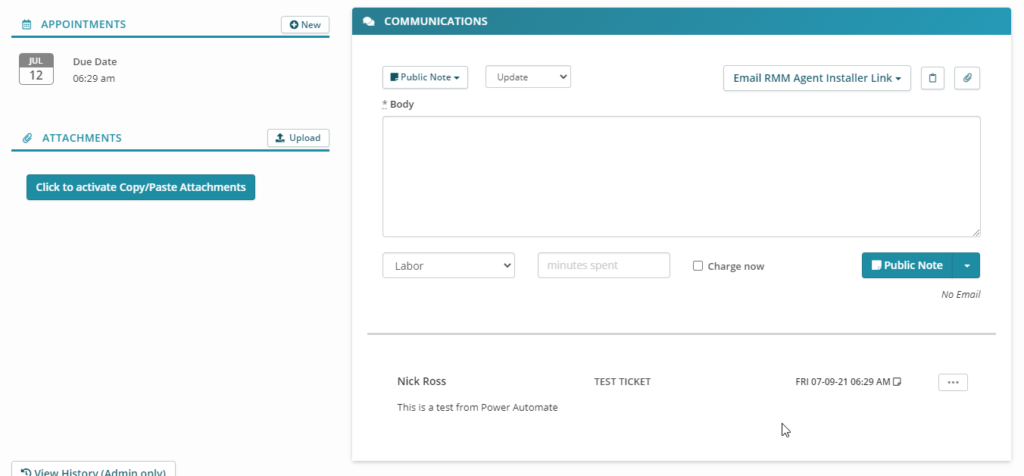Submit with the teal Public Note button
1024x476 pixels.
click(907, 265)
